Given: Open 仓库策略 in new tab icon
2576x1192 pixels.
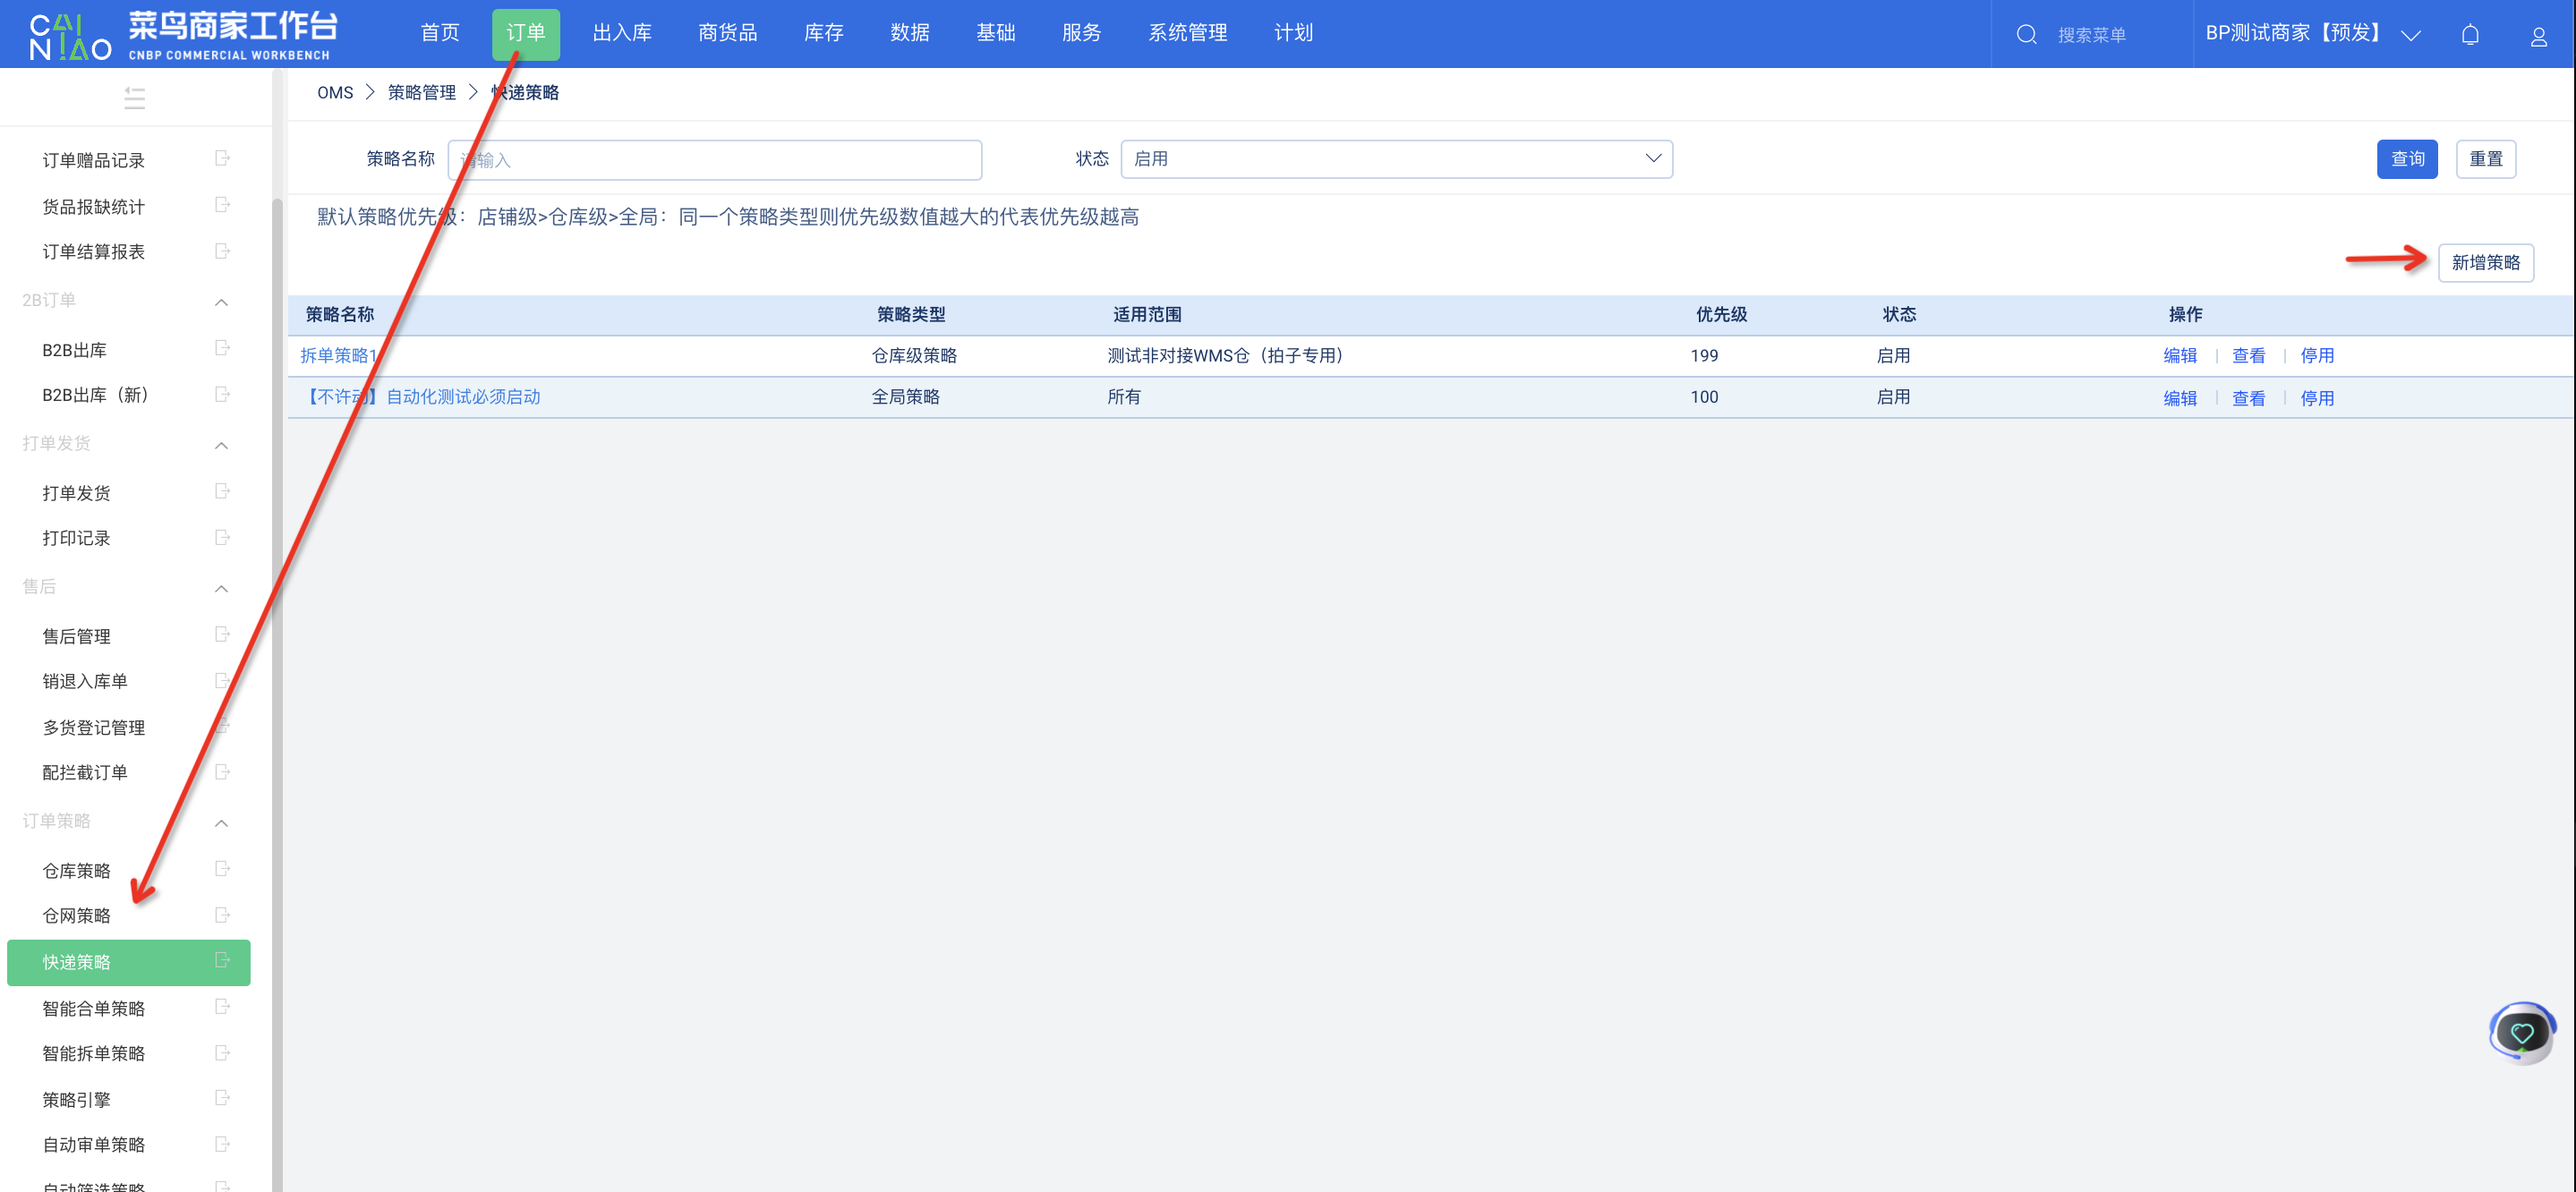Looking at the screenshot, I should pos(222,869).
